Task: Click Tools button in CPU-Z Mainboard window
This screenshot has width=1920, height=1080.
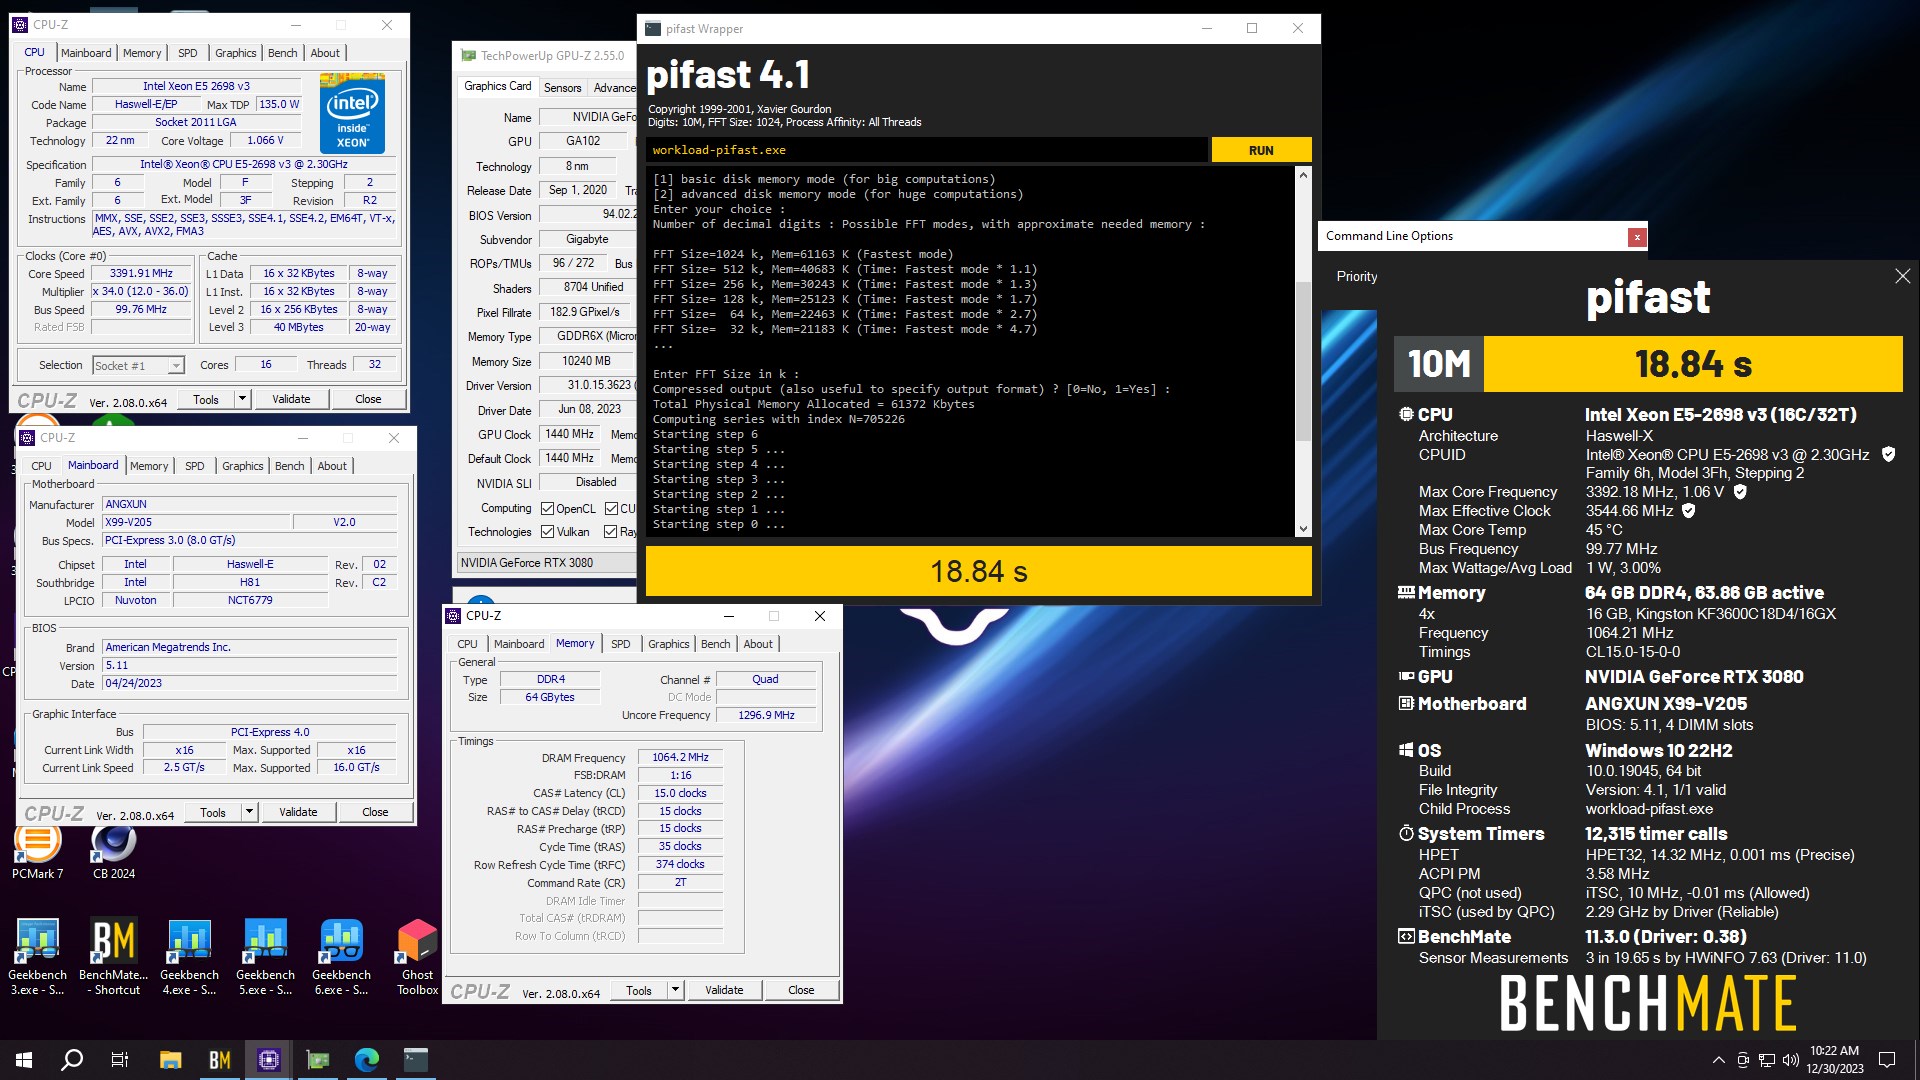Action: (213, 812)
